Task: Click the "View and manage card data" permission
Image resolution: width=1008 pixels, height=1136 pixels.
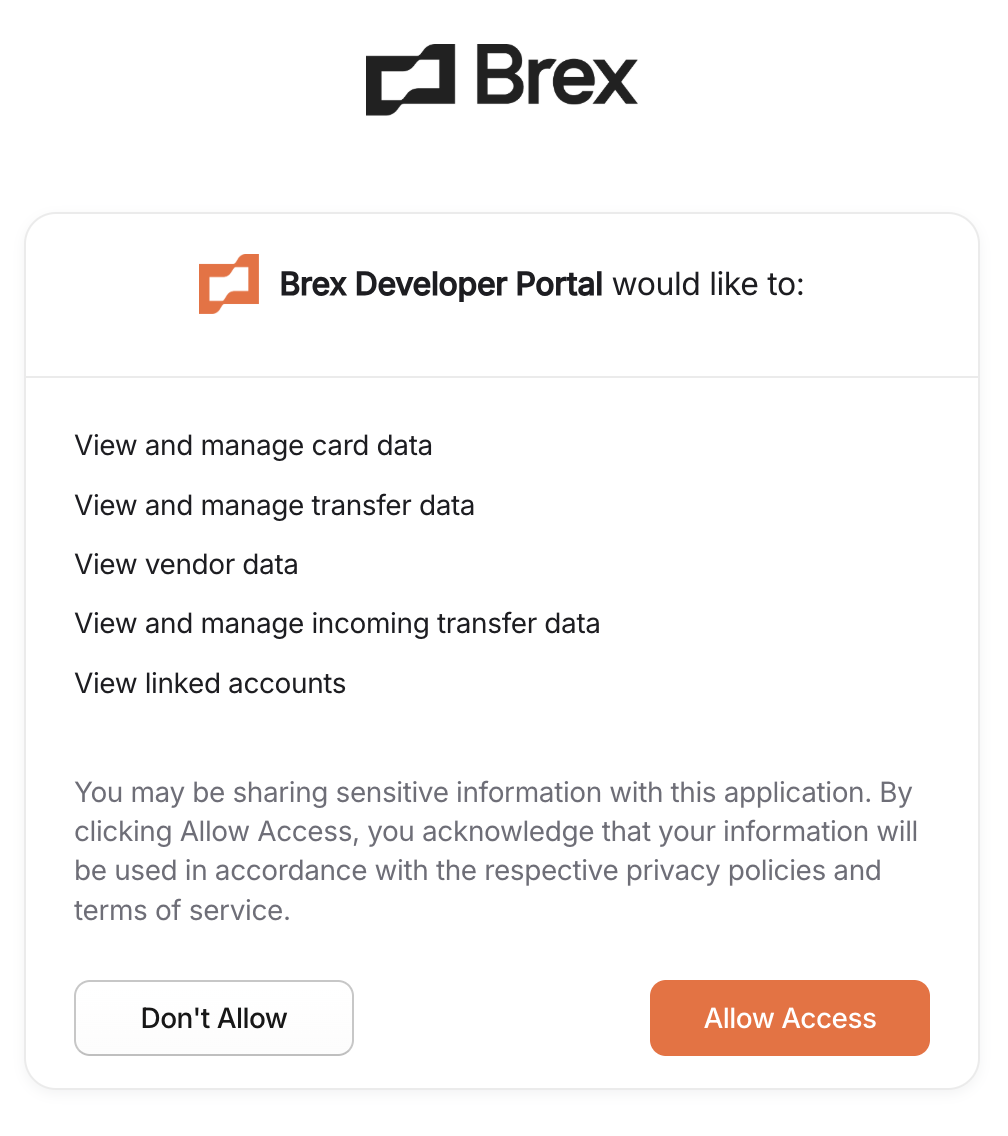Action: [253, 445]
